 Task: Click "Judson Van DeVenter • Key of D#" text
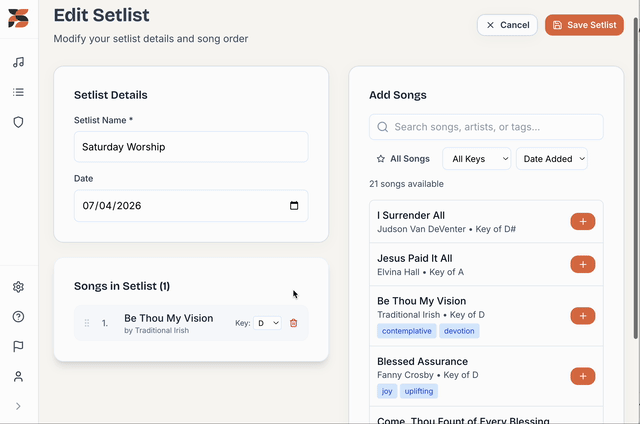tap(446, 229)
